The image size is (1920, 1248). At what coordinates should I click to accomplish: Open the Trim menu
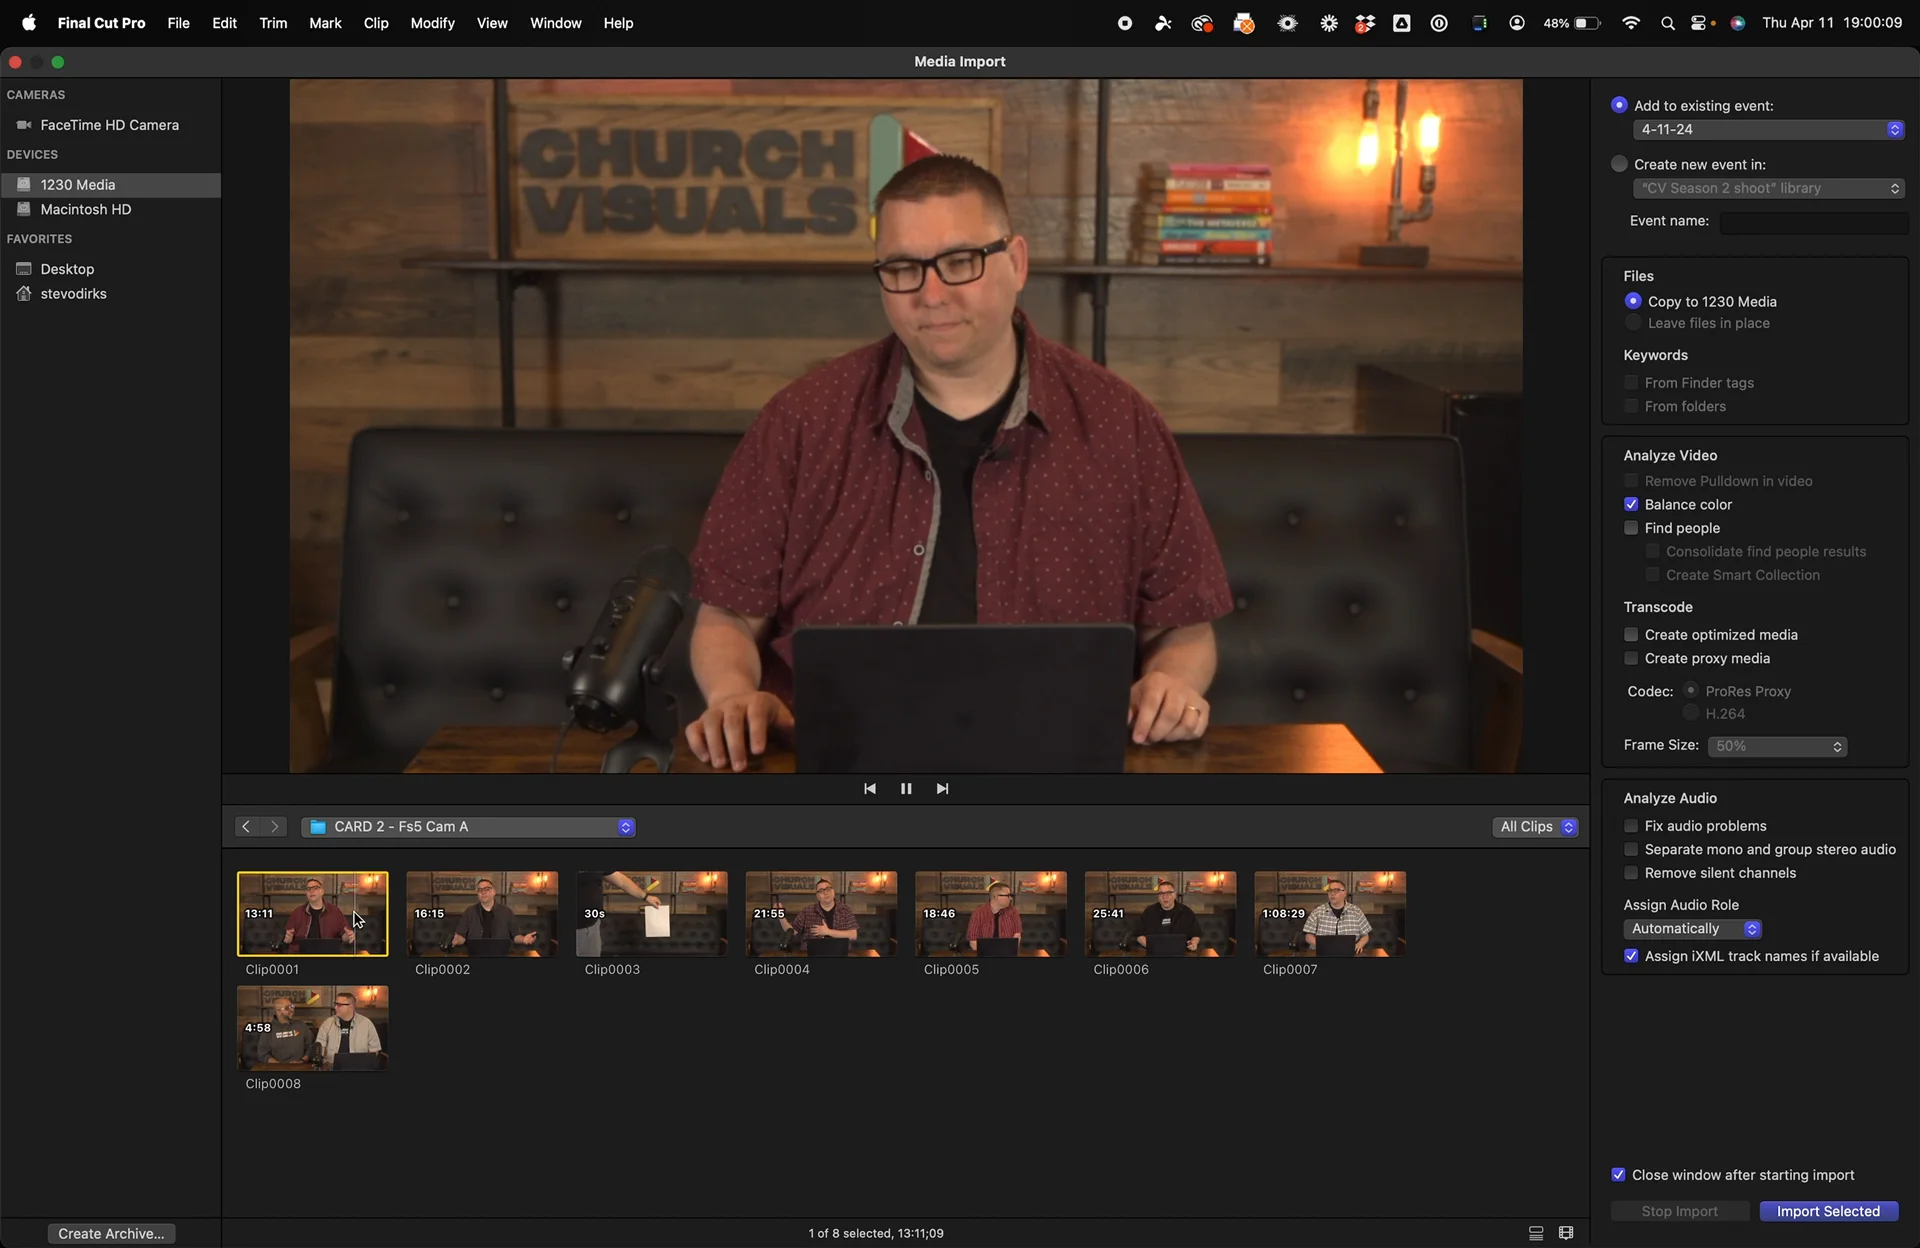(273, 23)
